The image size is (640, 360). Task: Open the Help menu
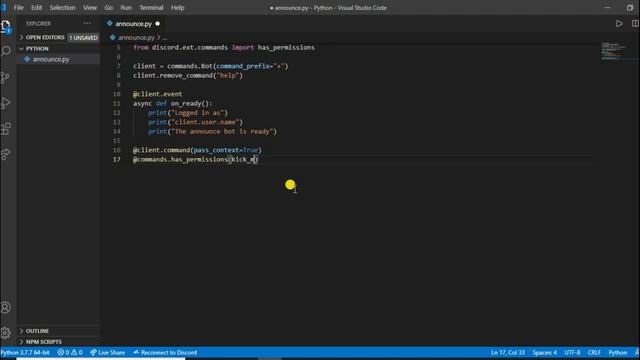(x=178, y=7)
